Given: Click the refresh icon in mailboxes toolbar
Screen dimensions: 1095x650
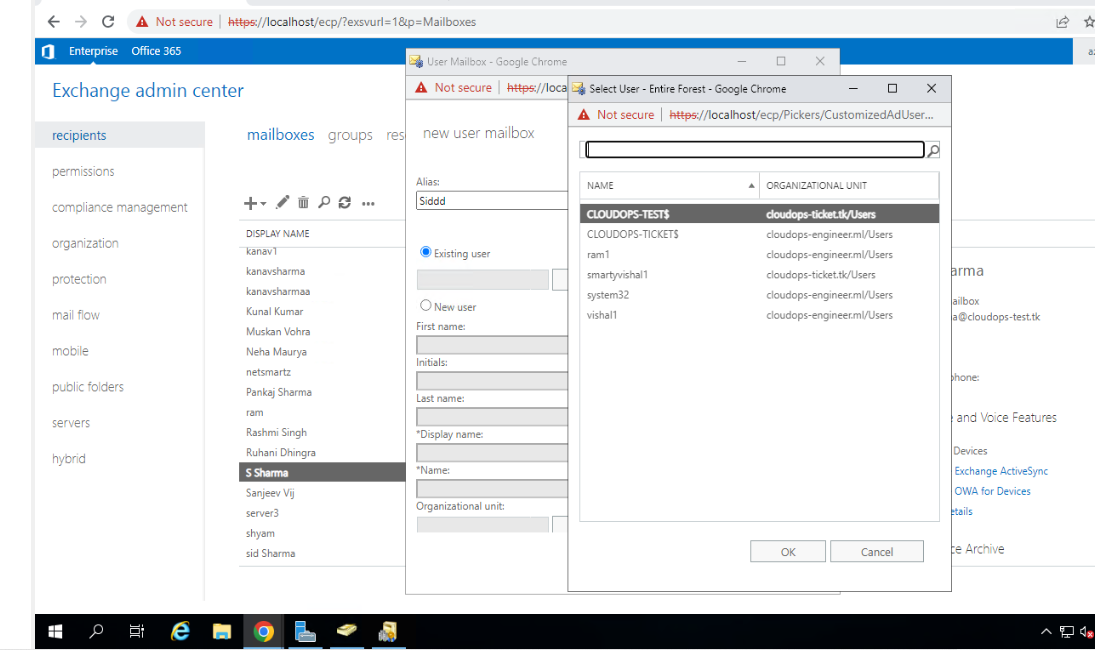Looking at the screenshot, I should coord(344,202).
